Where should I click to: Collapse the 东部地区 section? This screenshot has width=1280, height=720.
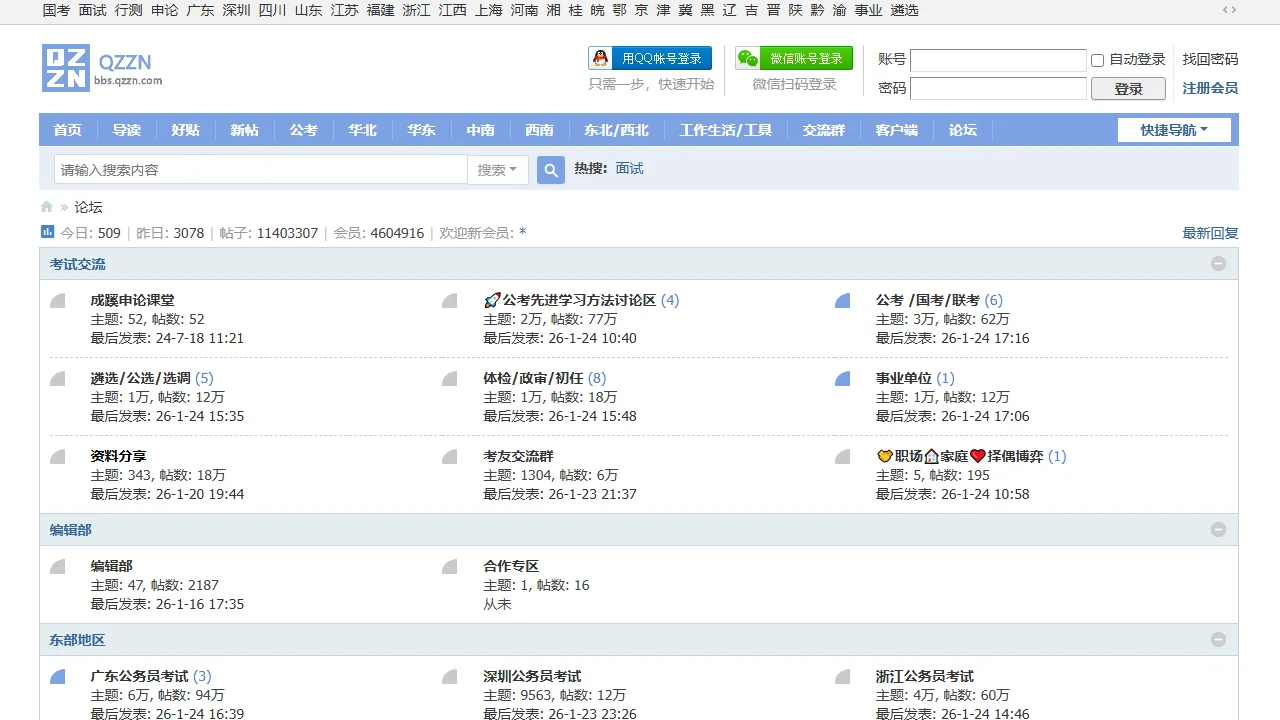pyautogui.click(x=1218, y=640)
